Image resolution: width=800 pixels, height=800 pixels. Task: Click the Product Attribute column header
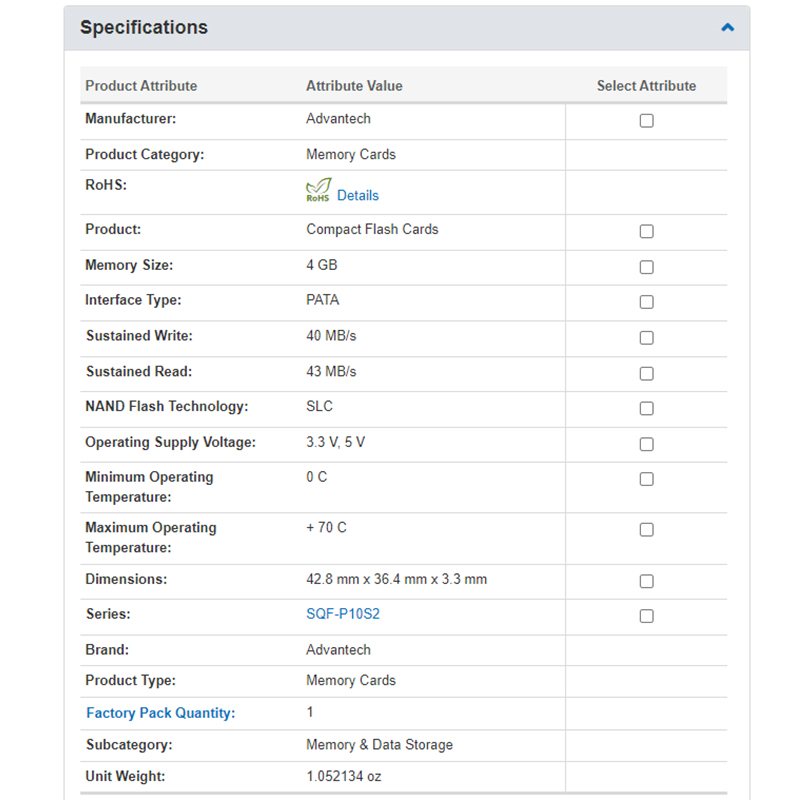pos(141,86)
